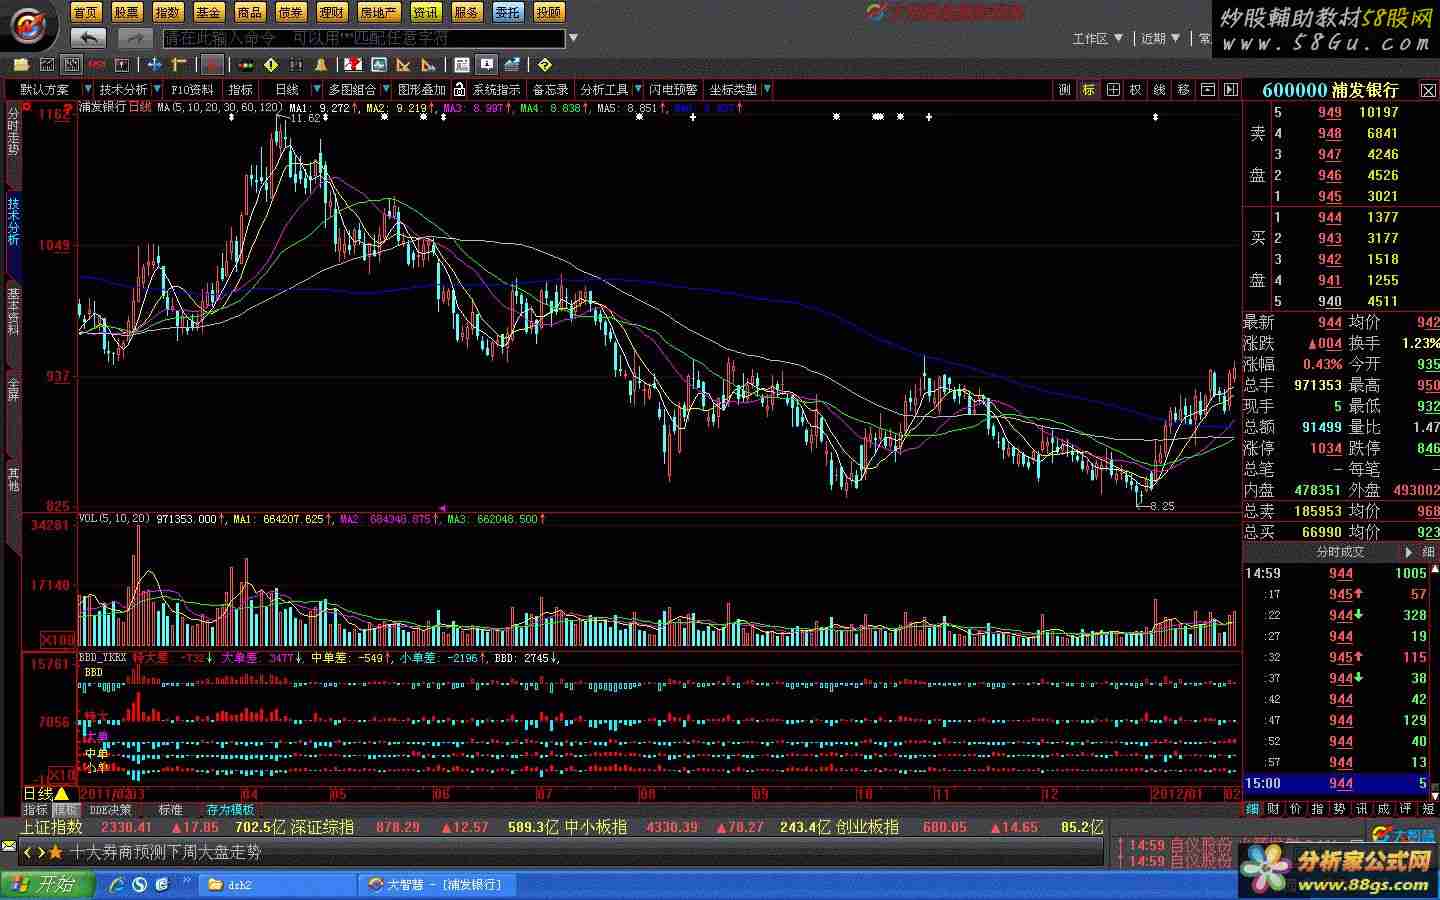The image size is (1440, 900).
Task: Select the 标准 bottom tab
Action: [170, 810]
